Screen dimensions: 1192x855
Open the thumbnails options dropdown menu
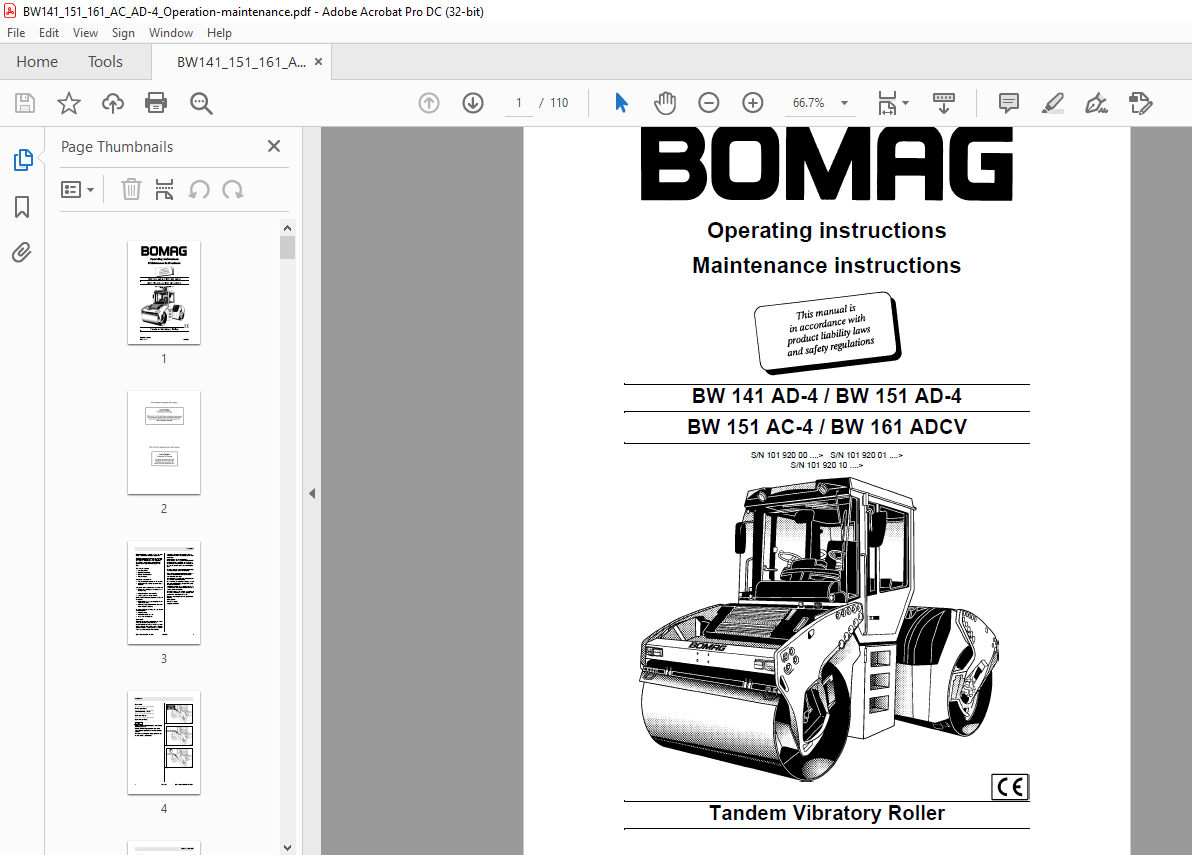click(x=78, y=189)
